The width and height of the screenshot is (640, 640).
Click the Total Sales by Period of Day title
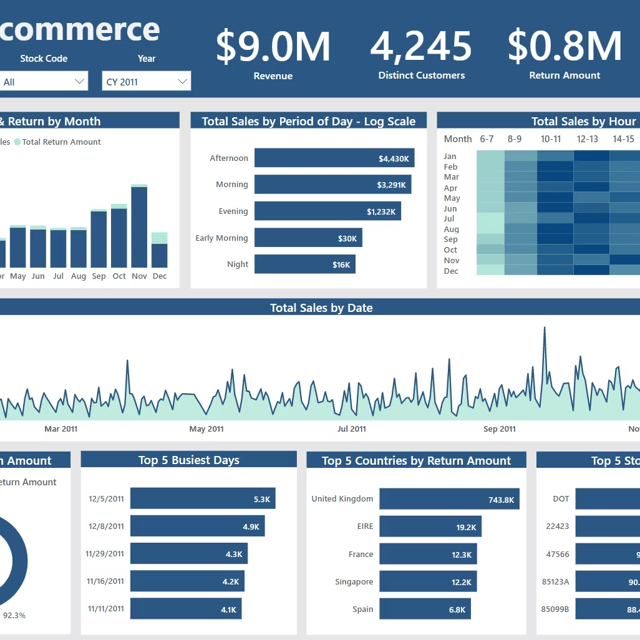tap(309, 121)
